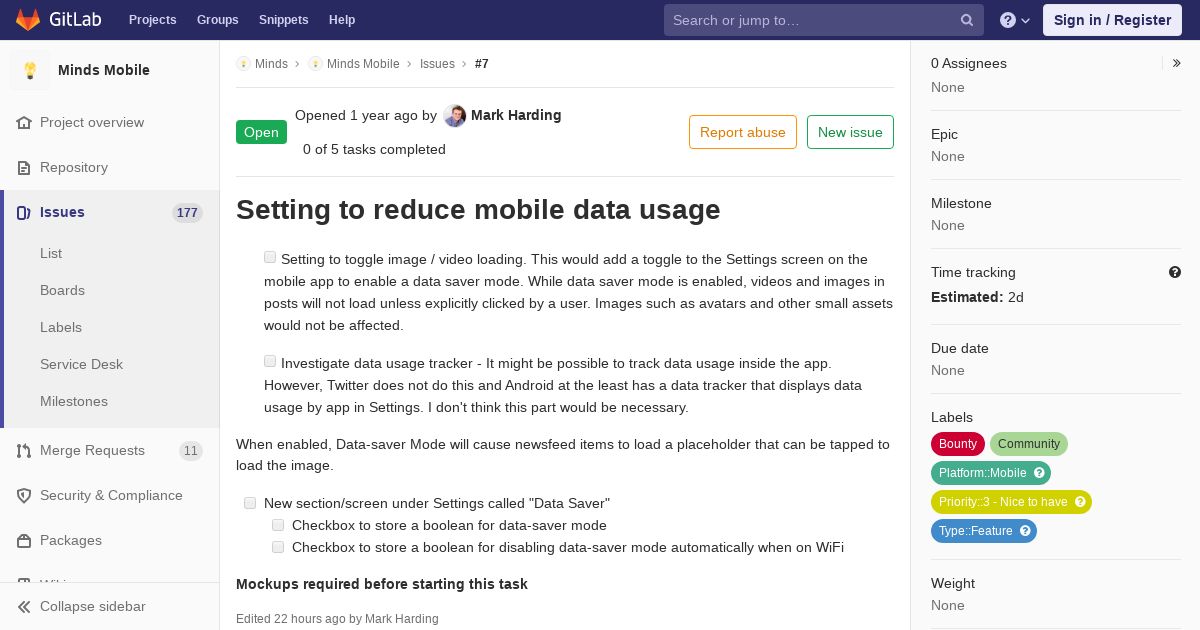The image size is (1200, 630).
Task: Open the Snippets menu item
Action: tap(283, 20)
